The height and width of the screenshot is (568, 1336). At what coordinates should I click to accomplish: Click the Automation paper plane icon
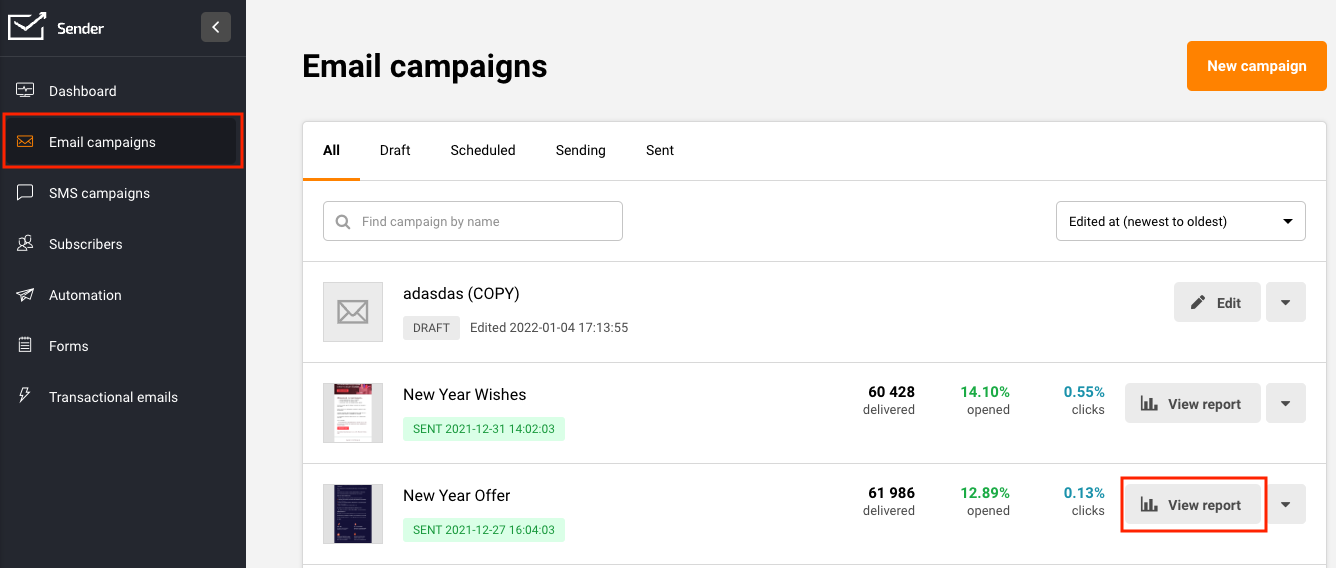coord(26,295)
